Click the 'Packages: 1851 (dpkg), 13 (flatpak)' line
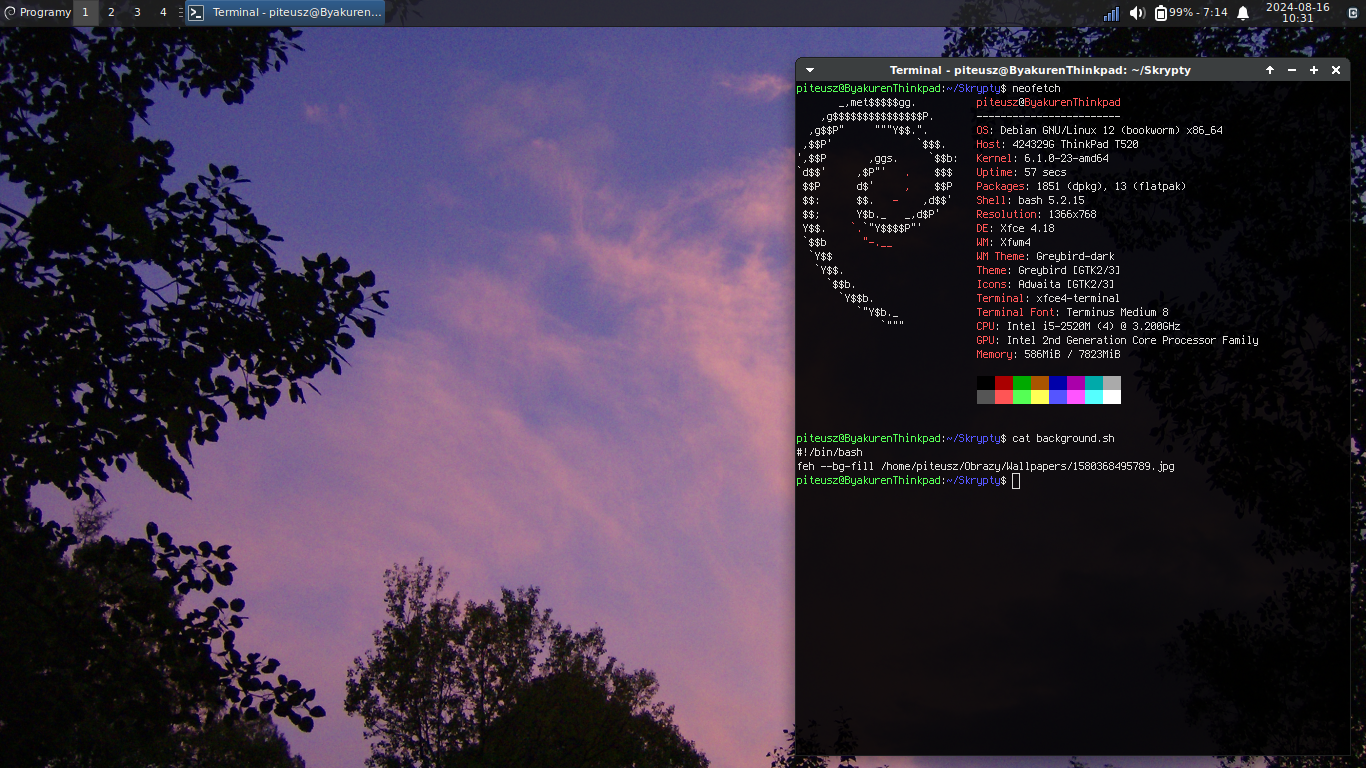Image resolution: width=1366 pixels, height=768 pixels. 1082,187
